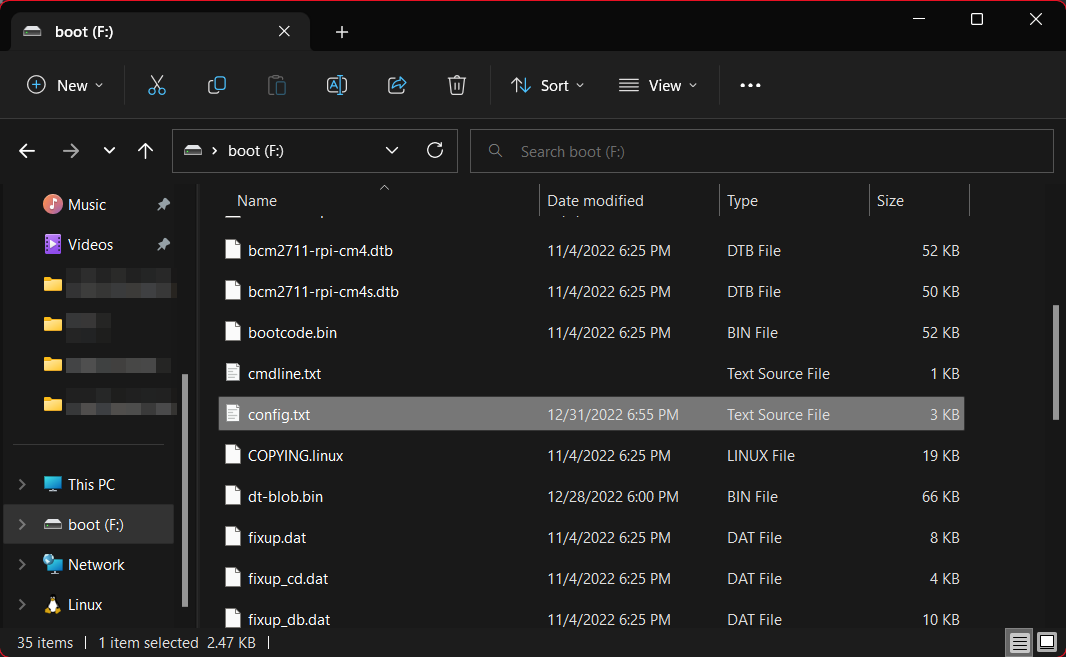
Task: Navigate back with the left arrow
Action: (x=27, y=151)
